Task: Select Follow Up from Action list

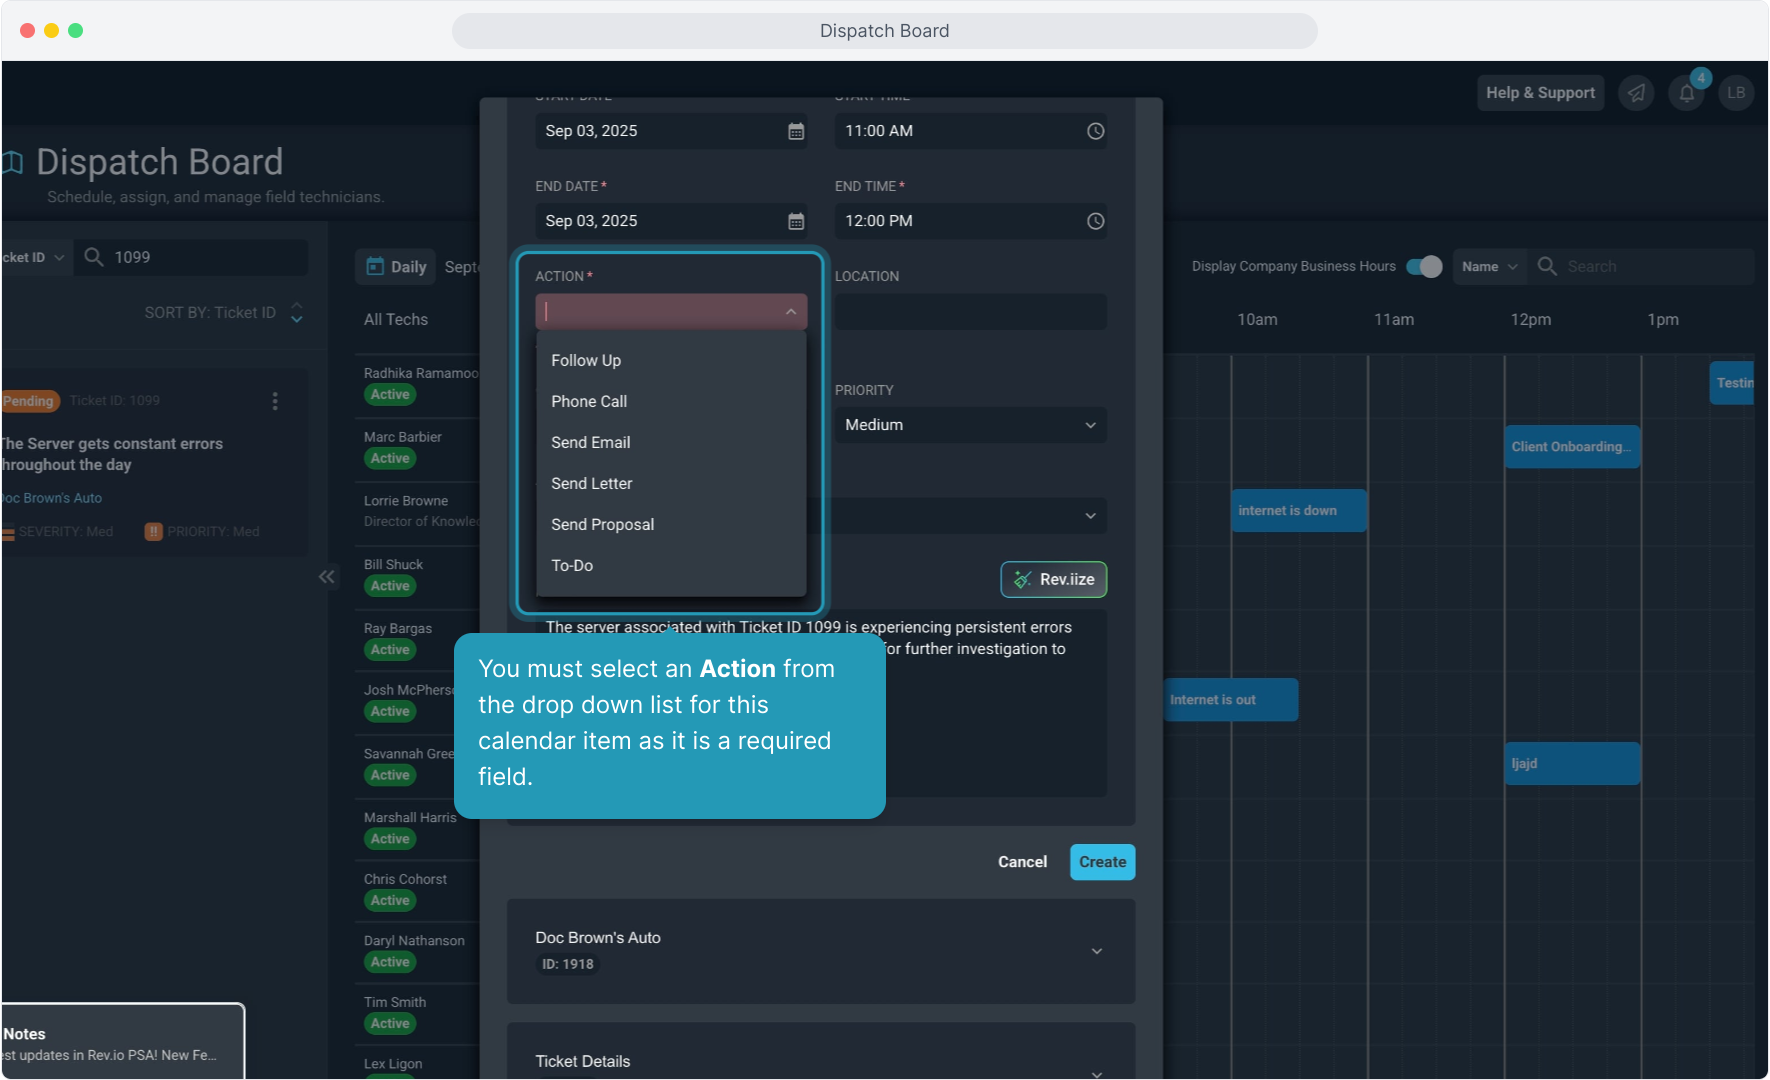Action: pos(586,360)
